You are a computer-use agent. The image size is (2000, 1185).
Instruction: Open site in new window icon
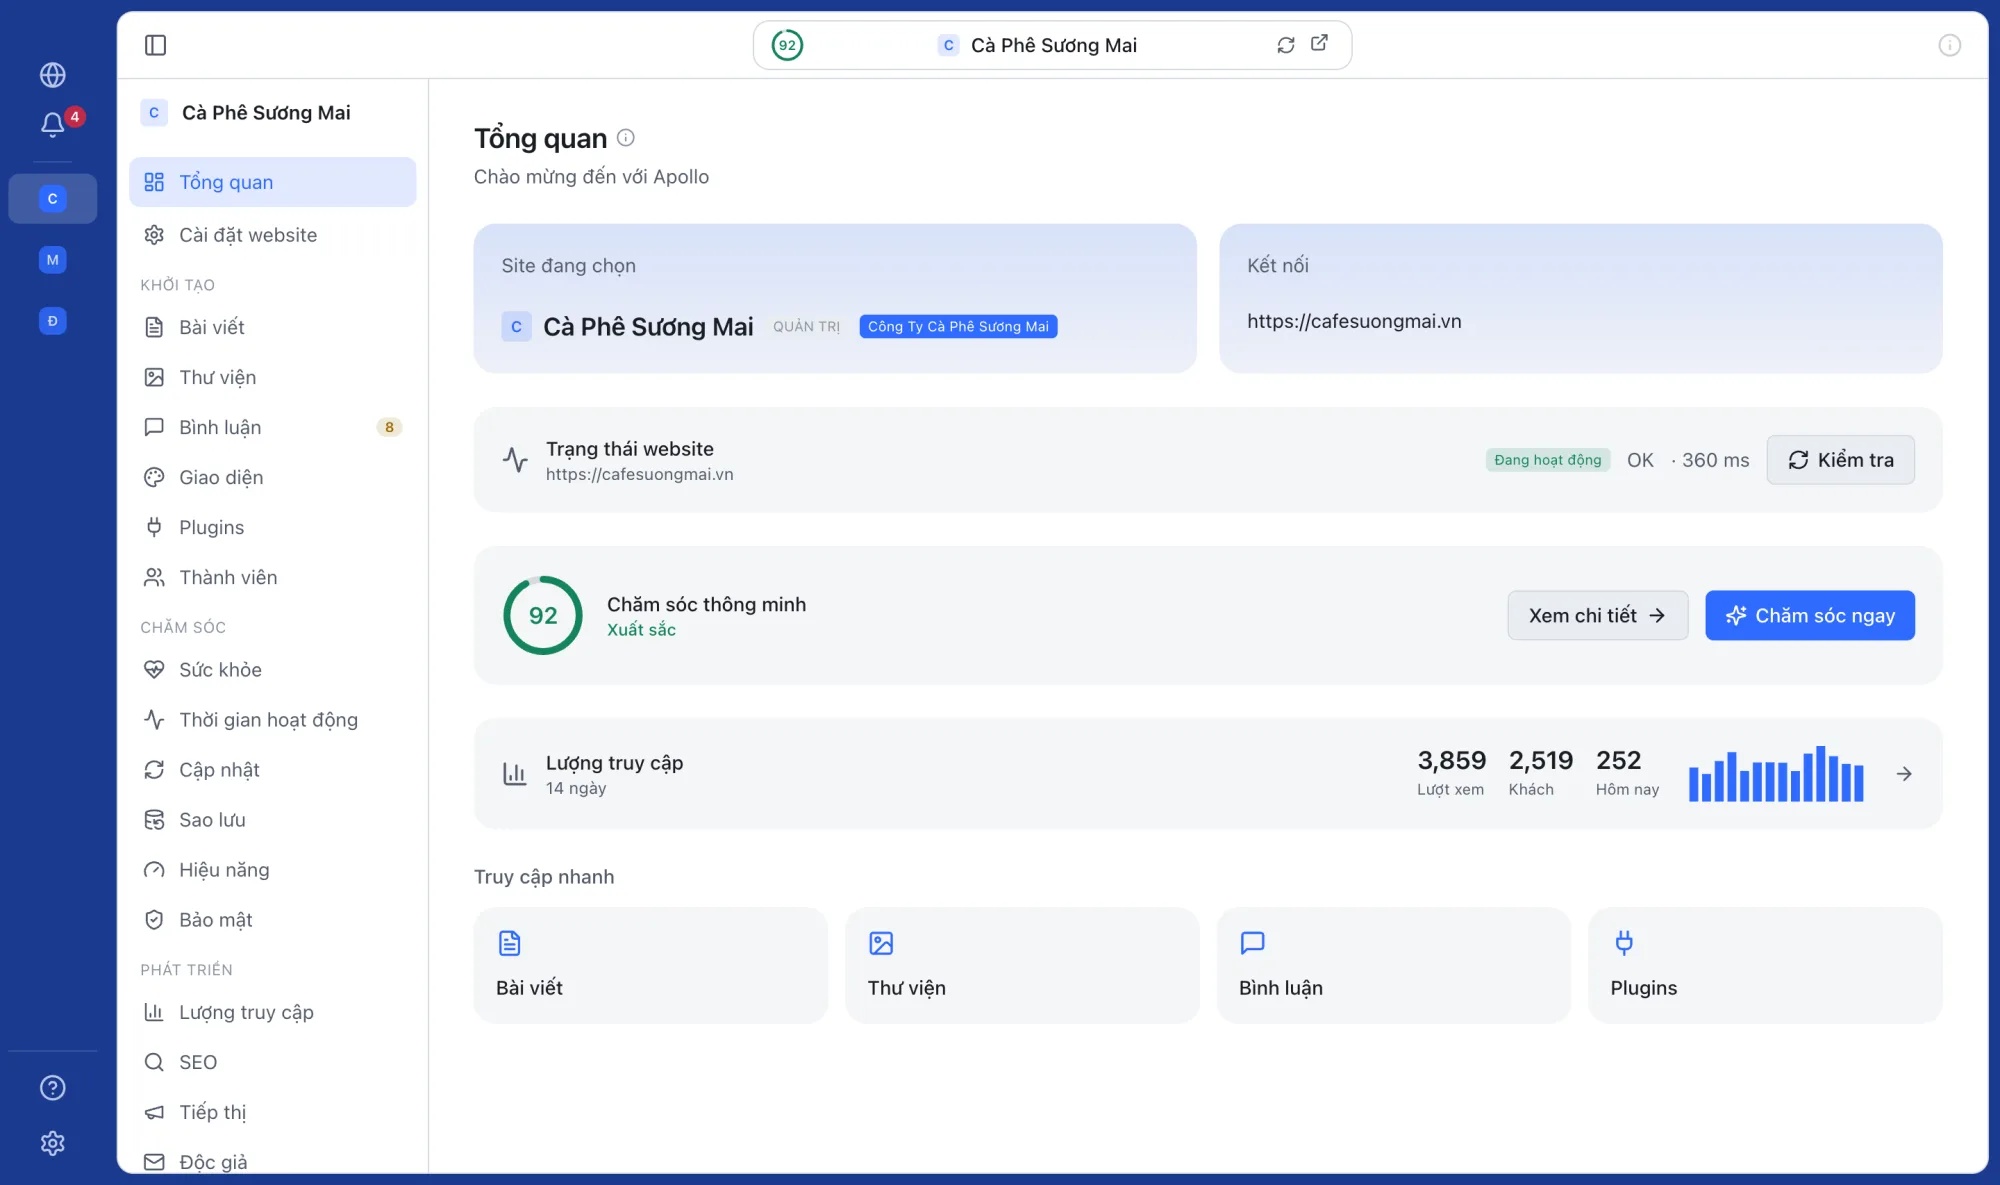1320,43
